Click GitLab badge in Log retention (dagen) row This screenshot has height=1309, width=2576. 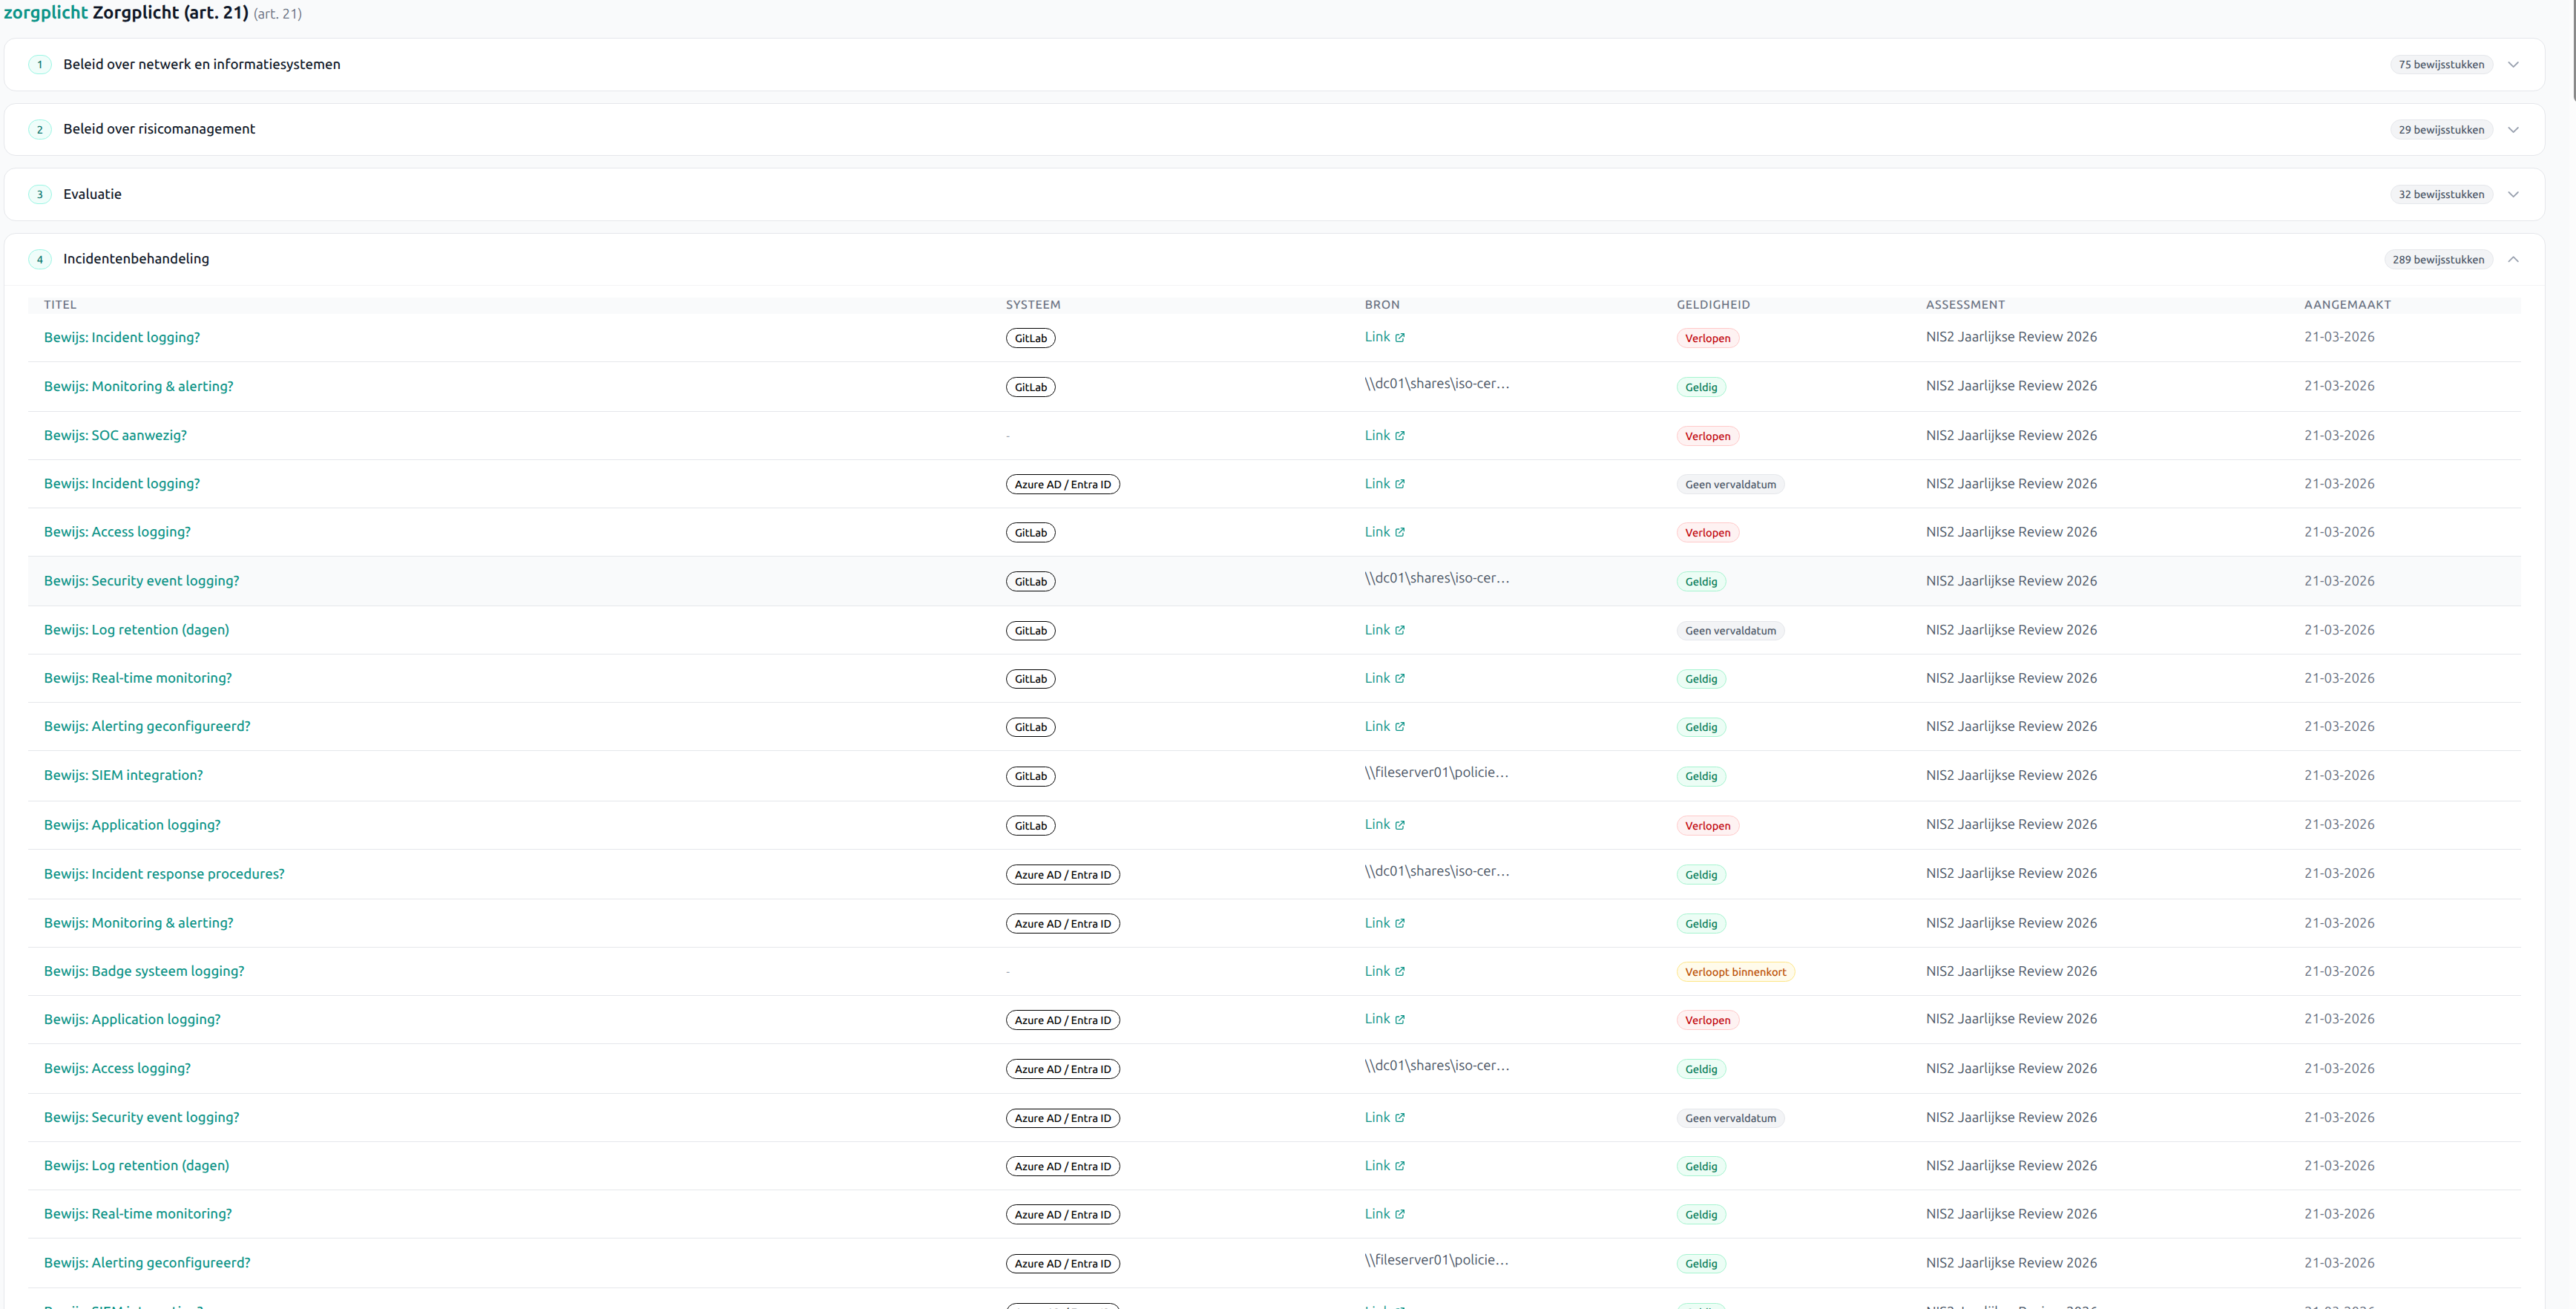[x=1030, y=631]
